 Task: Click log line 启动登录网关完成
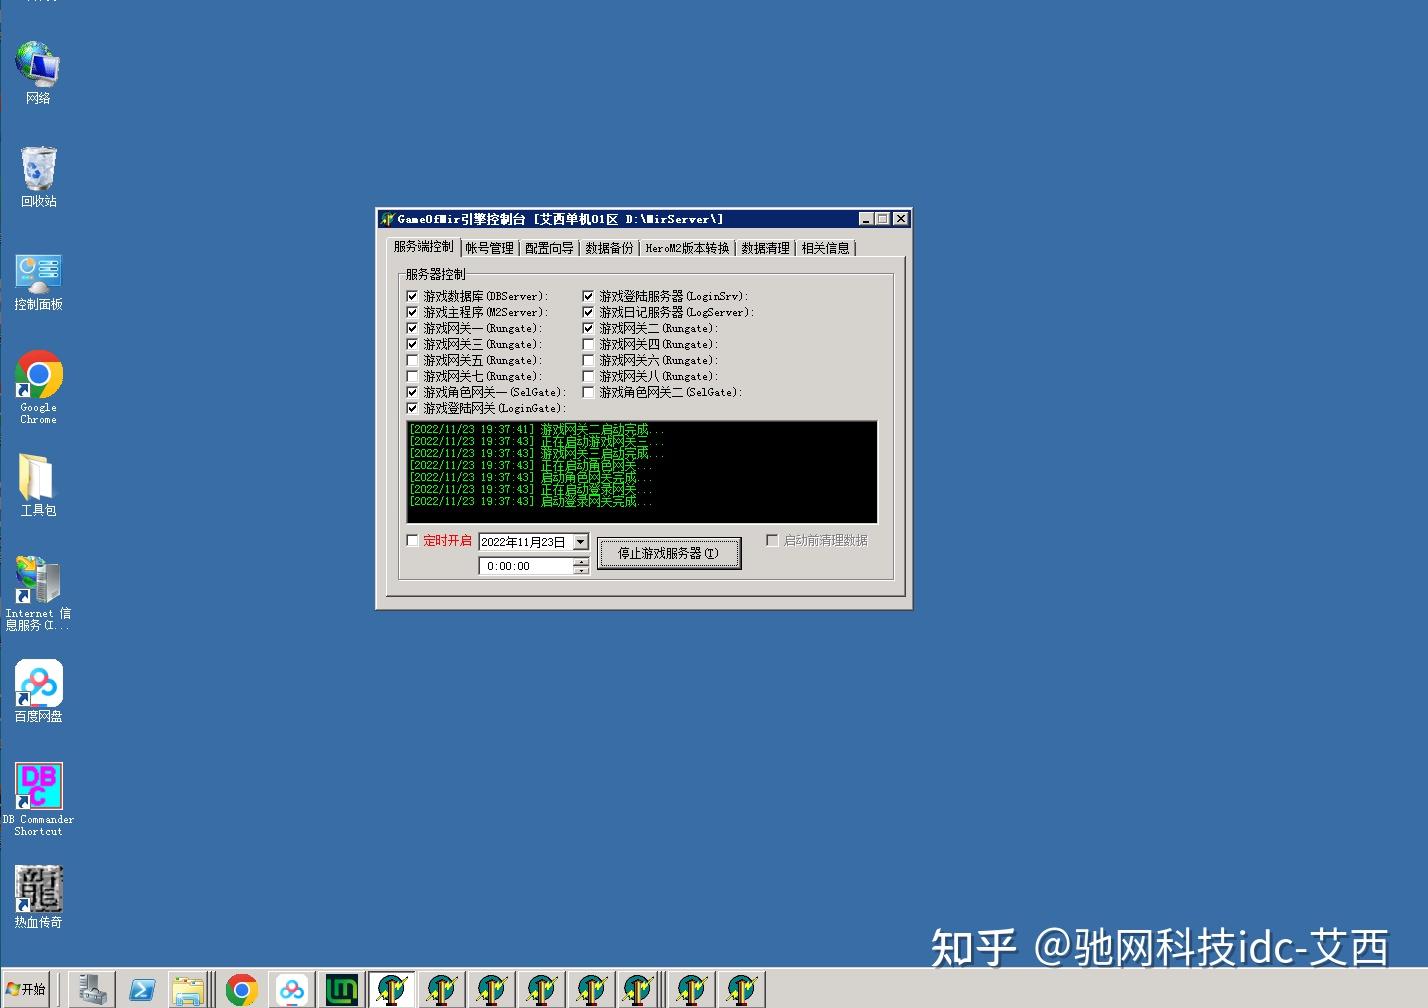point(530,501)
